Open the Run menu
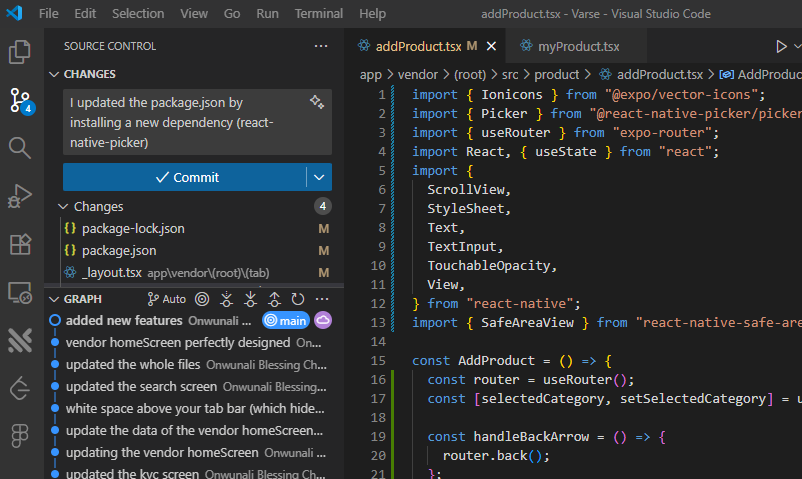The width and height of the screenshot is (802, 479). (x=268, y=13)
